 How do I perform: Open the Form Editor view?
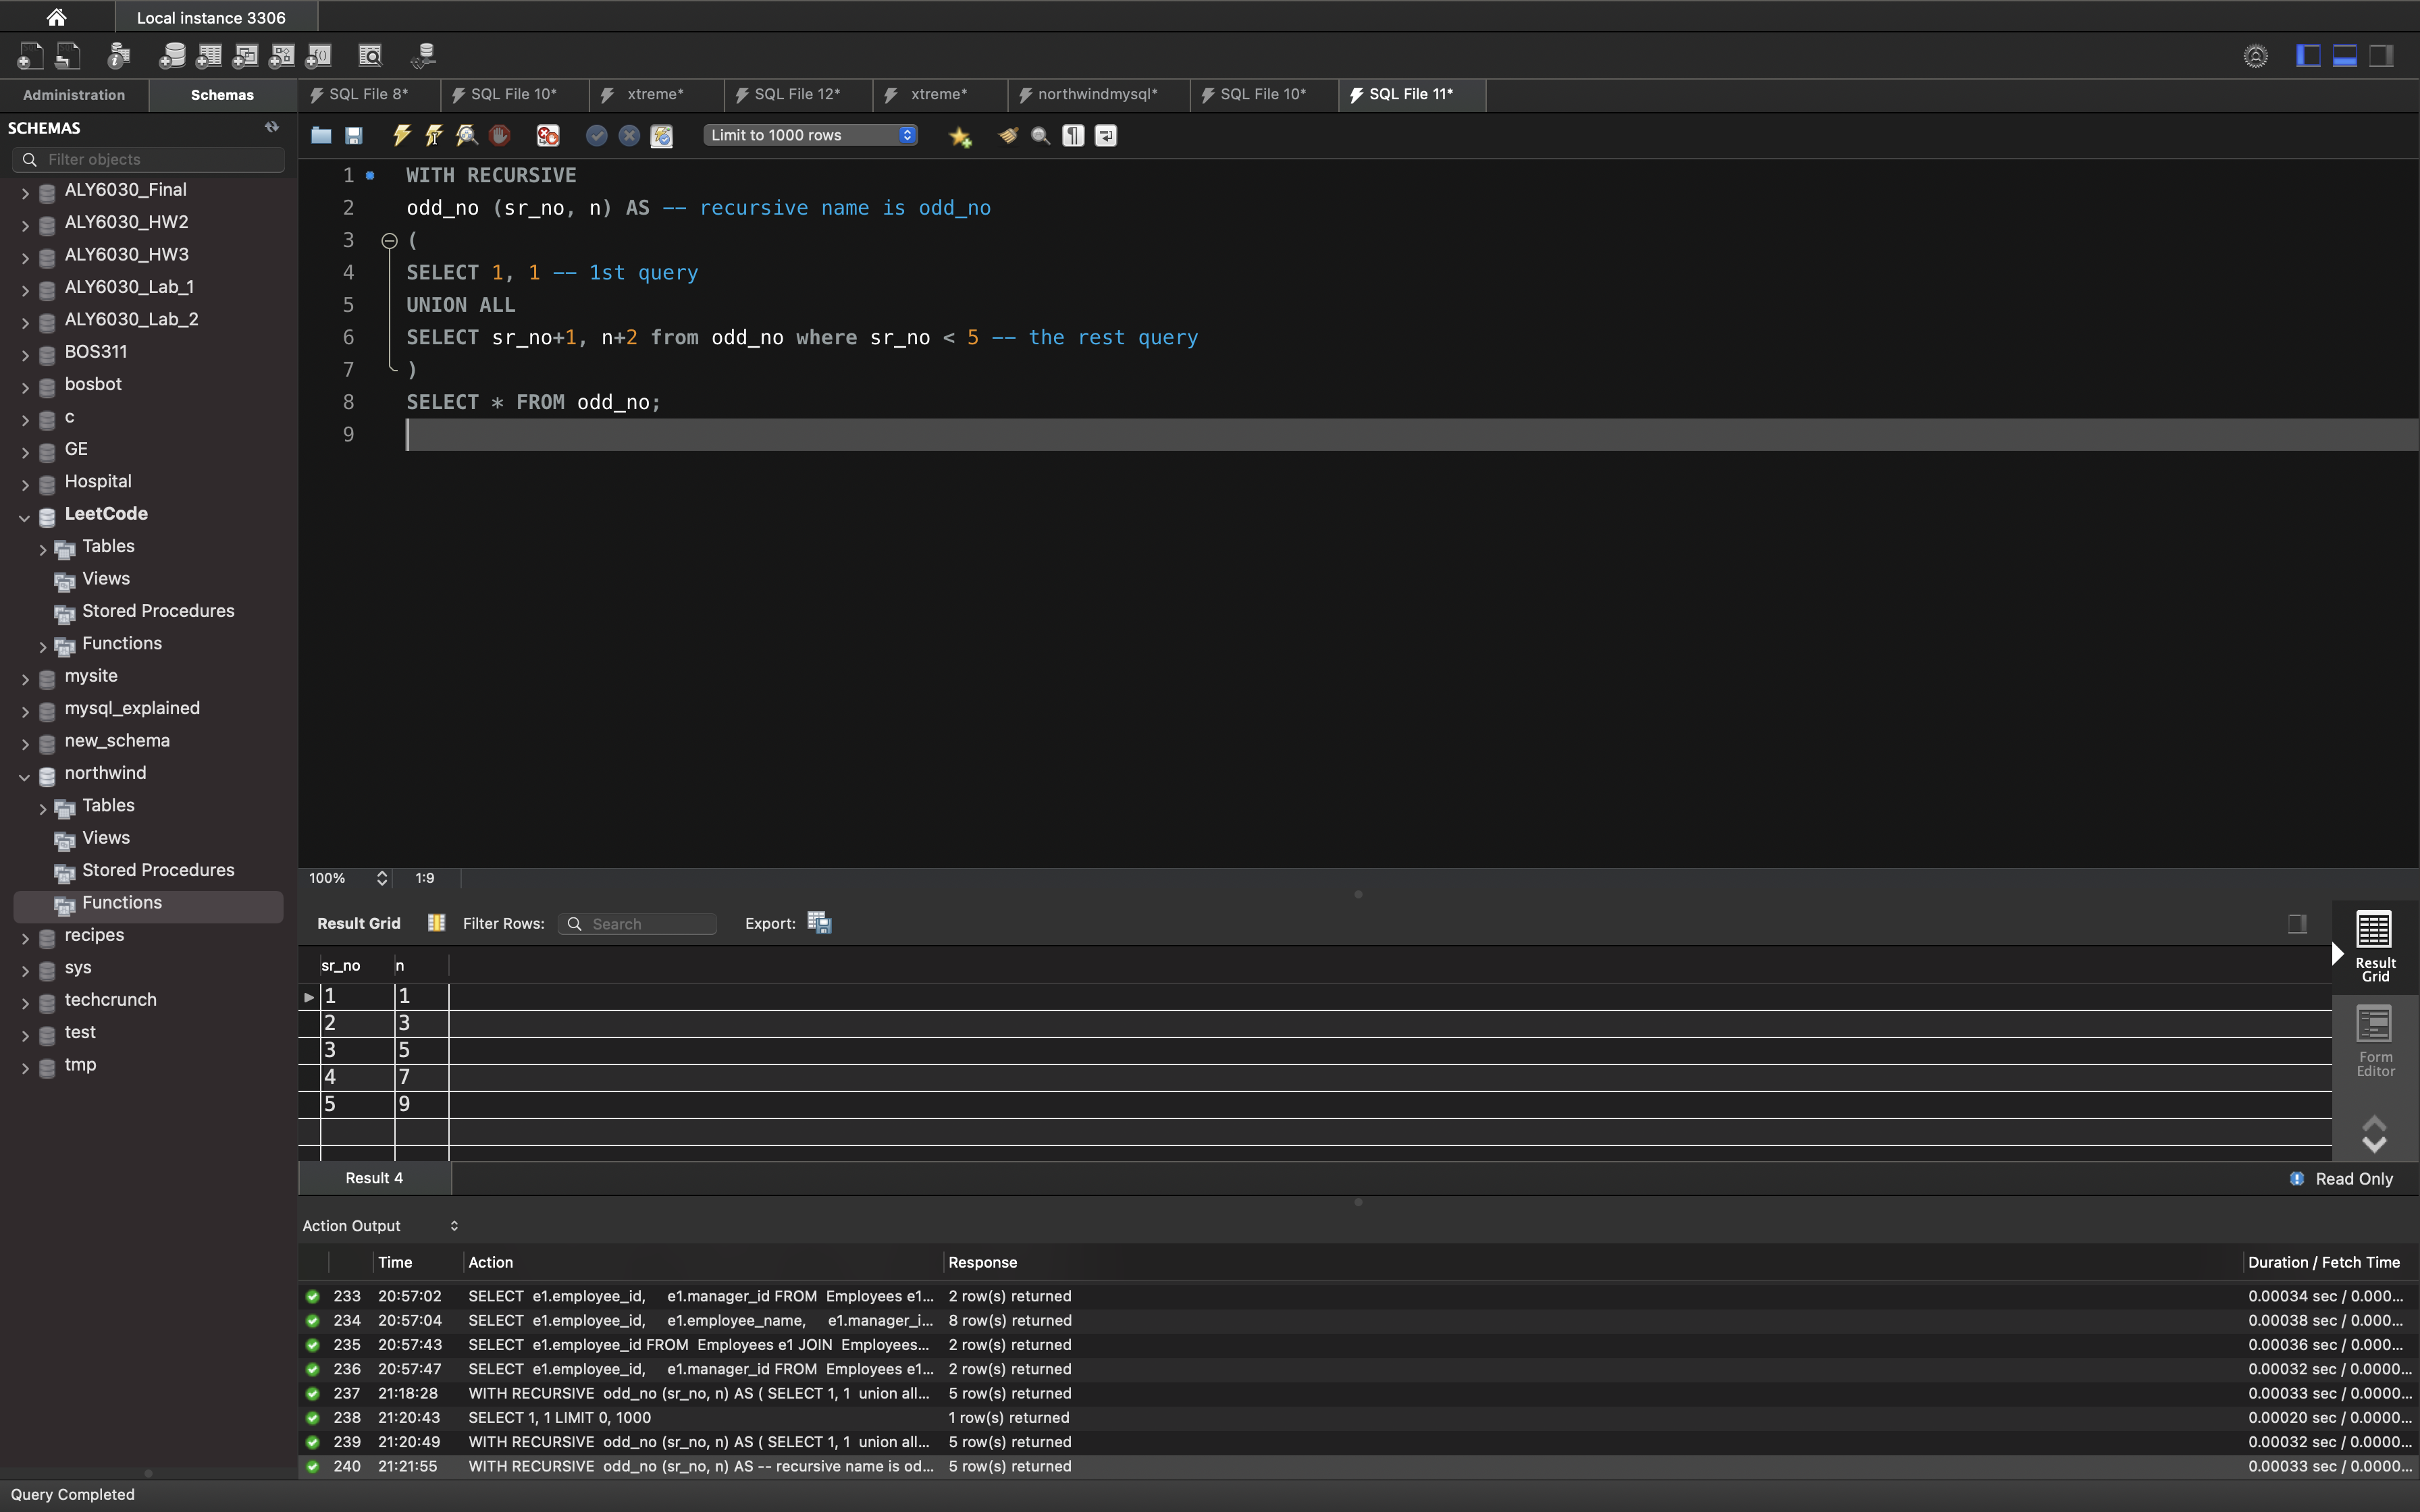click(x=2374, y=1040)
